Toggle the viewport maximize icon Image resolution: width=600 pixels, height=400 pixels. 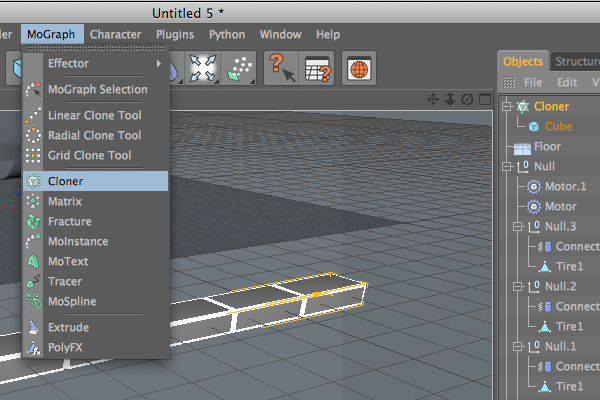(485, 100)
